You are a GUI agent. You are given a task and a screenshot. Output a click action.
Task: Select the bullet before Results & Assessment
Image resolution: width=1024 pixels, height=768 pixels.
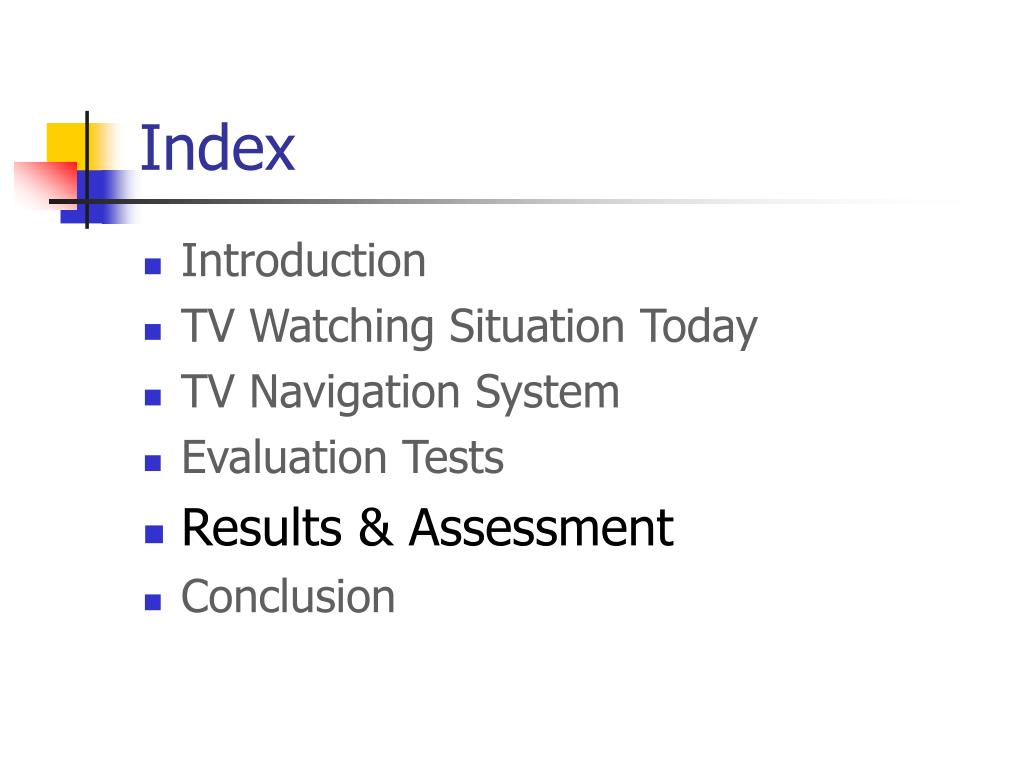click(153, 534)
